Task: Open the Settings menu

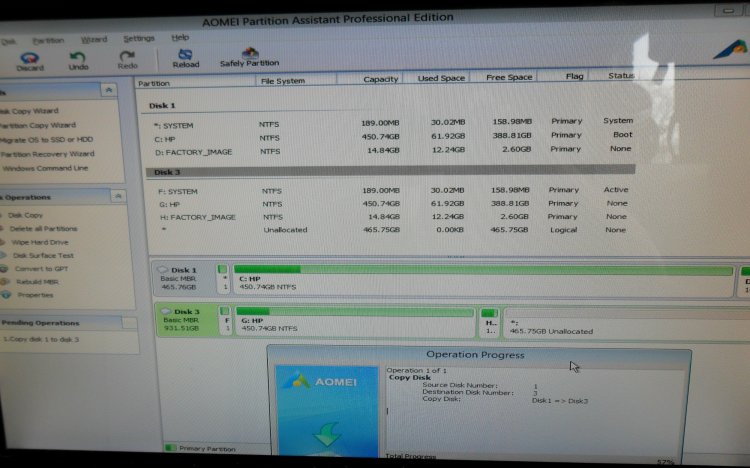Action: (139, 38)
